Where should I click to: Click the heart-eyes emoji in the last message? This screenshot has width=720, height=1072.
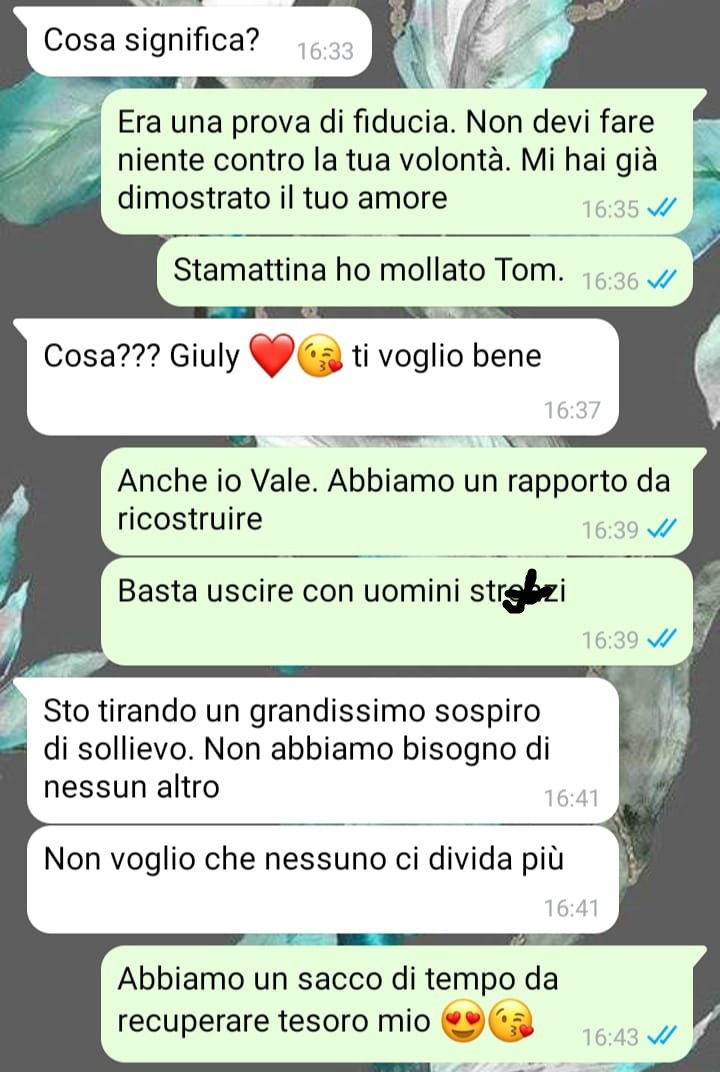[463, 1023]
